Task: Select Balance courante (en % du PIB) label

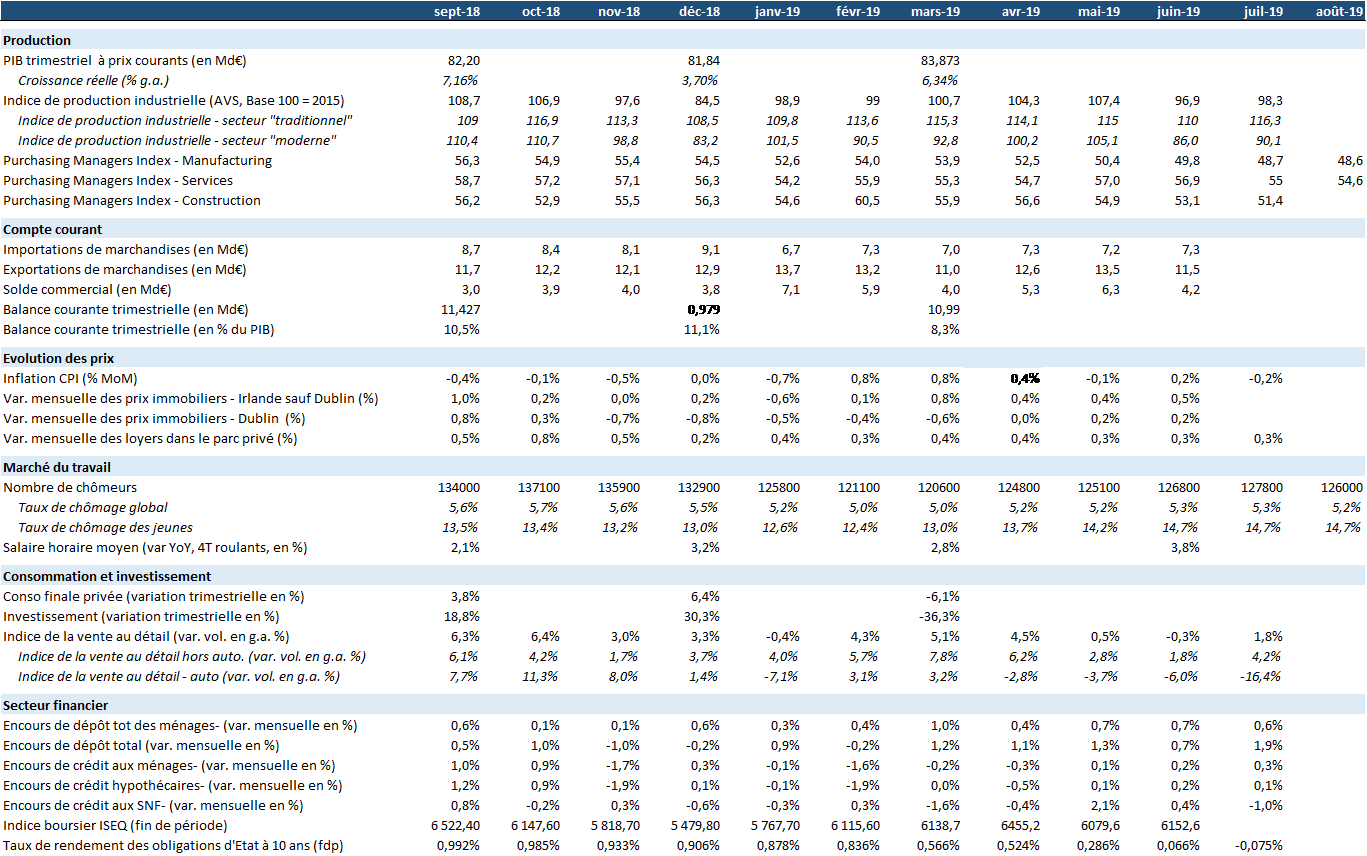Action: [x=139, y=330]
